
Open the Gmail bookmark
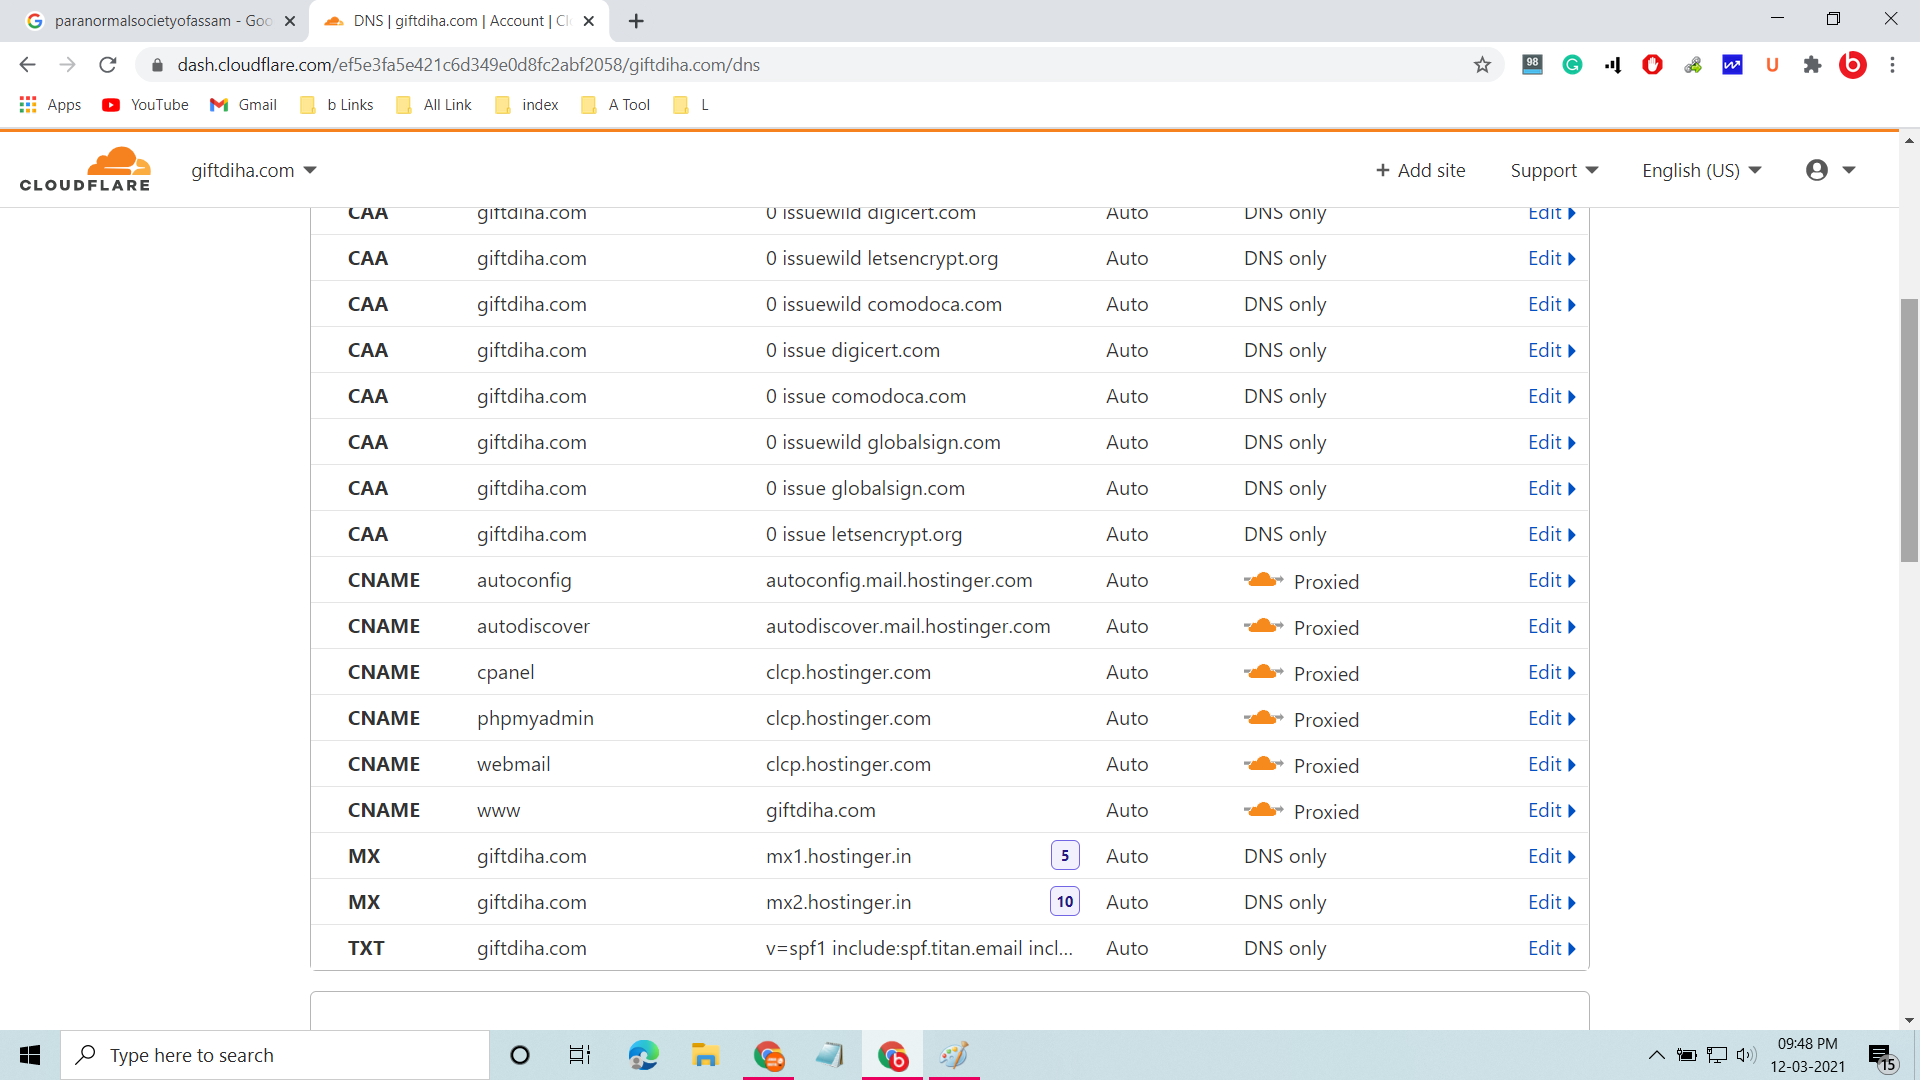click(243, 105)
